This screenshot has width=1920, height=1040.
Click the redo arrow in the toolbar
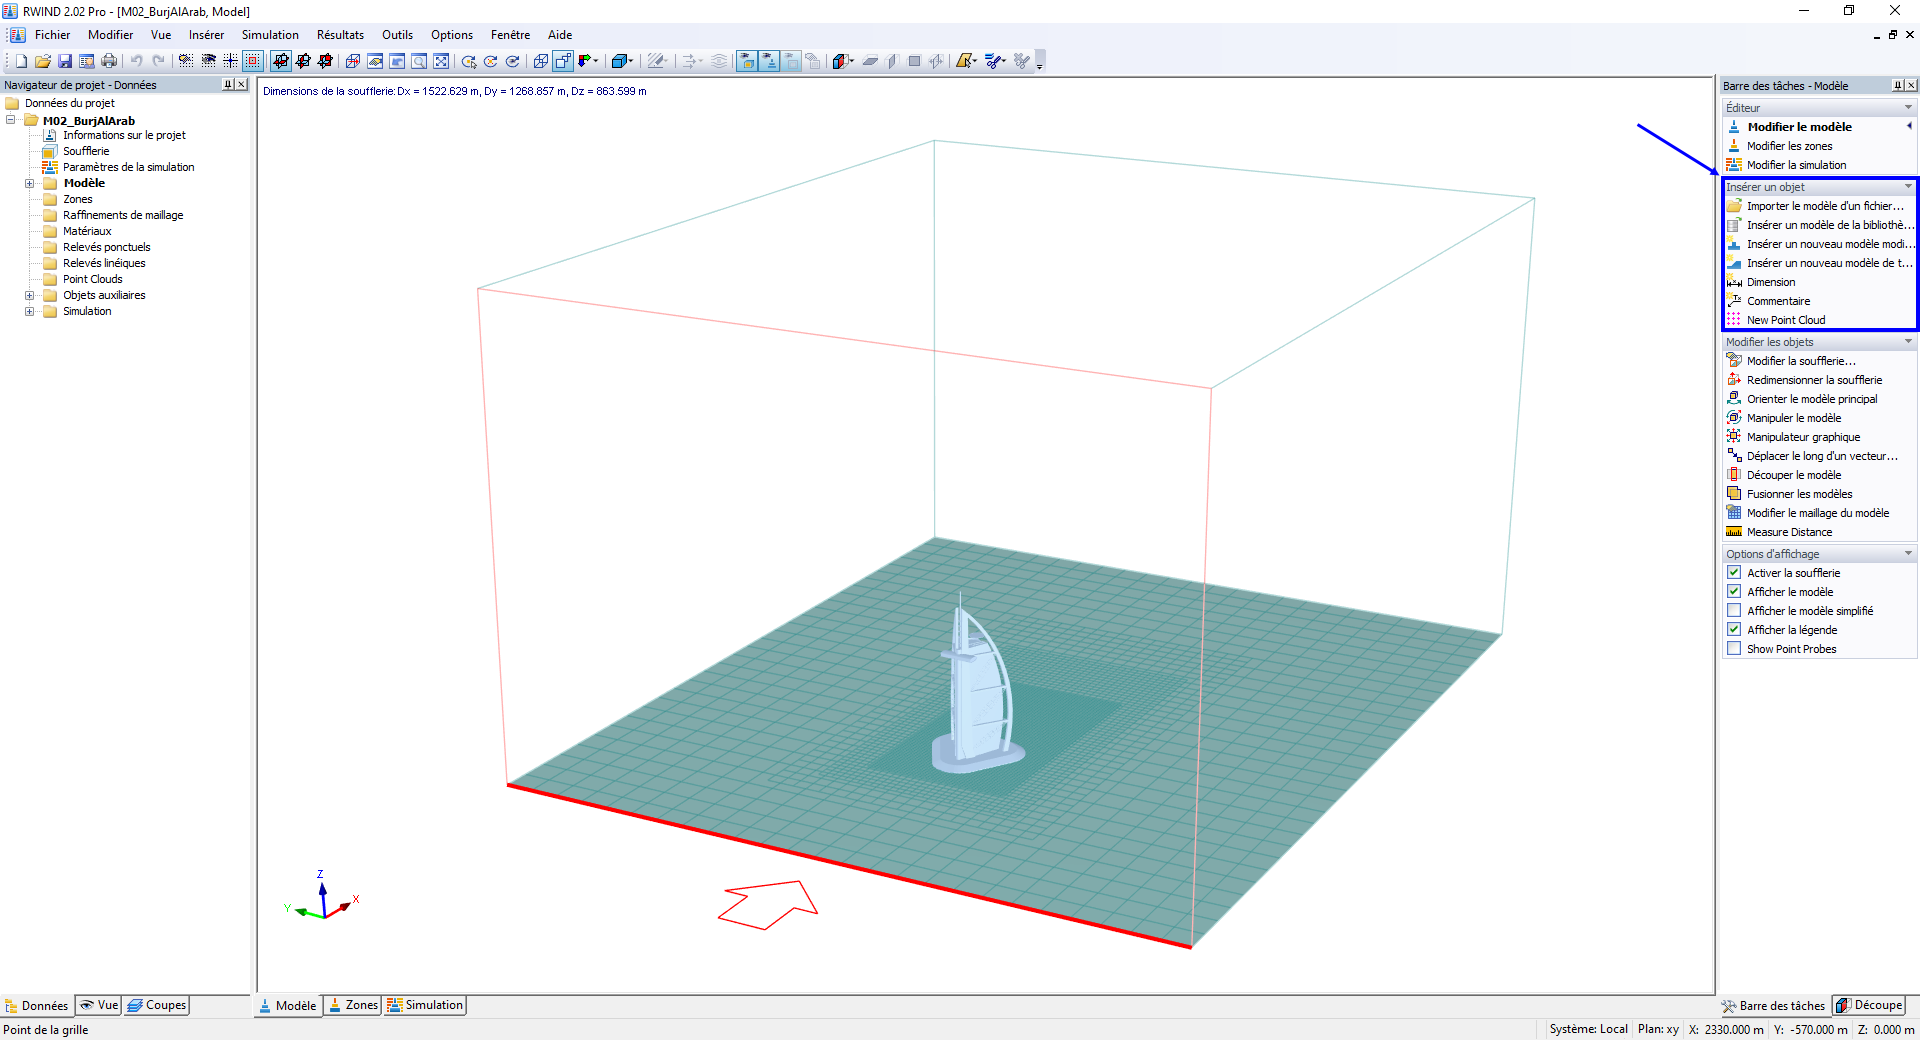[x=159, y=61]
